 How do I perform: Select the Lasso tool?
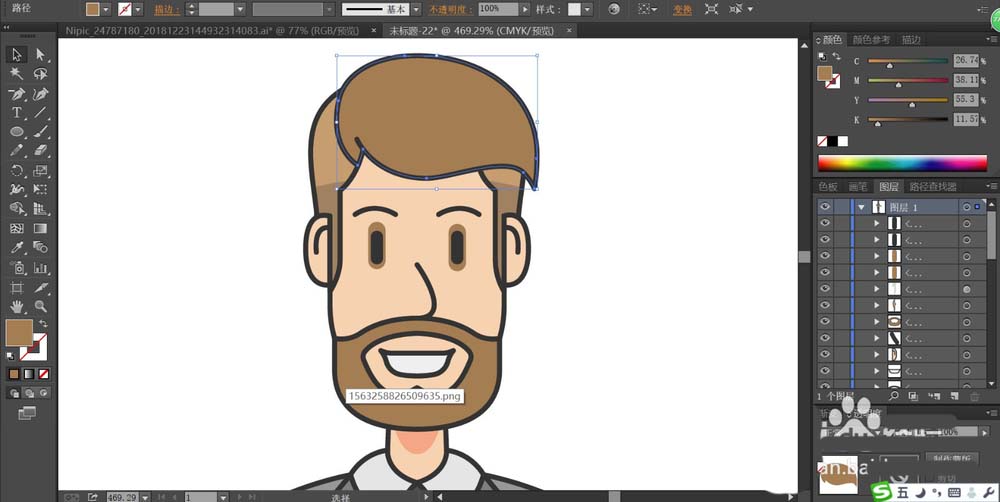[40, 74]
